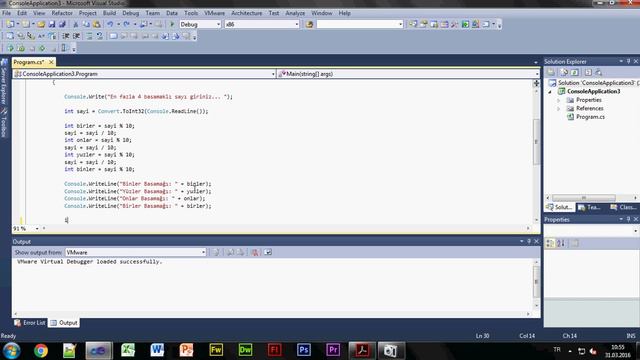The width and height of the screenshot is (640, 360).
Task: Click Categorized icon in Properties panel
Action: (550, 243)
